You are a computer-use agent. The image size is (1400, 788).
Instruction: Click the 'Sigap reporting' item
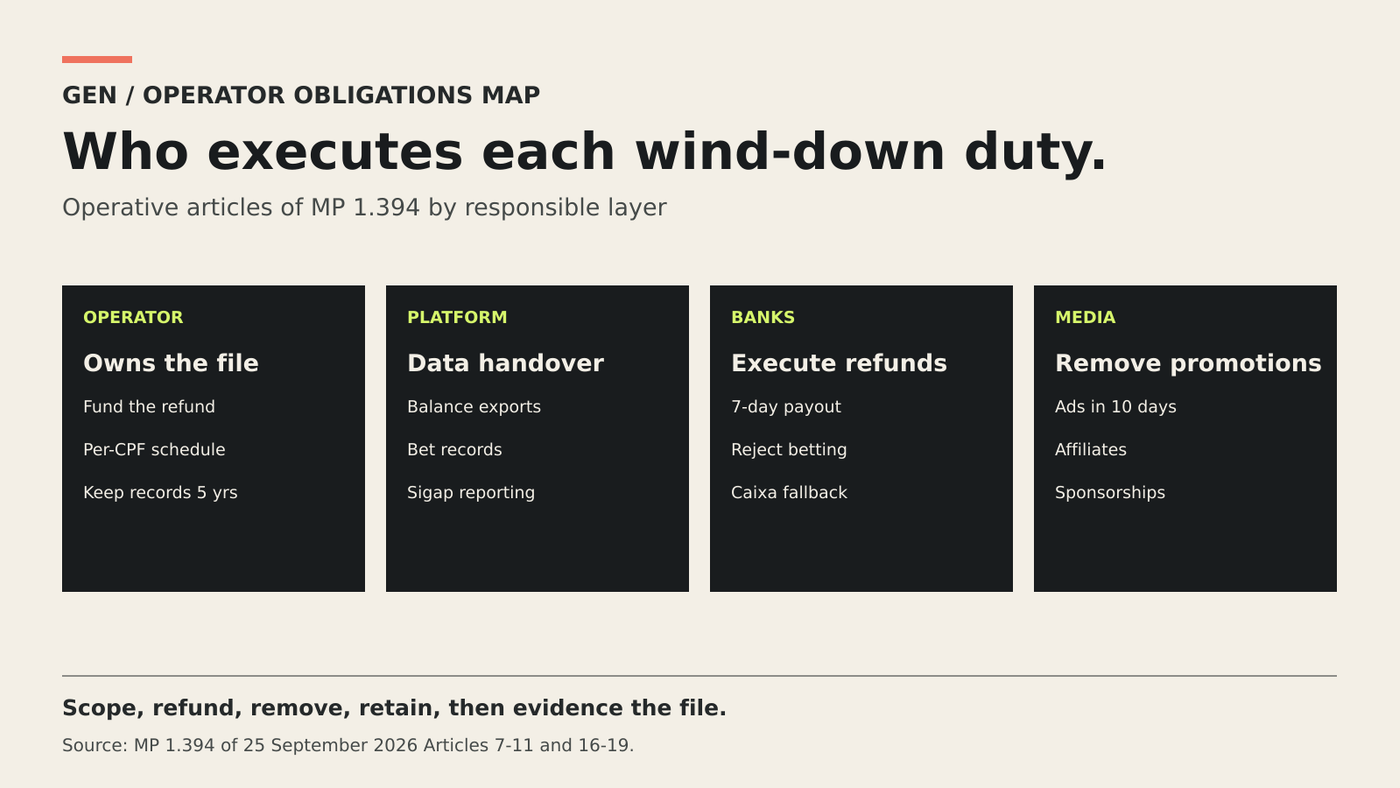471,493
